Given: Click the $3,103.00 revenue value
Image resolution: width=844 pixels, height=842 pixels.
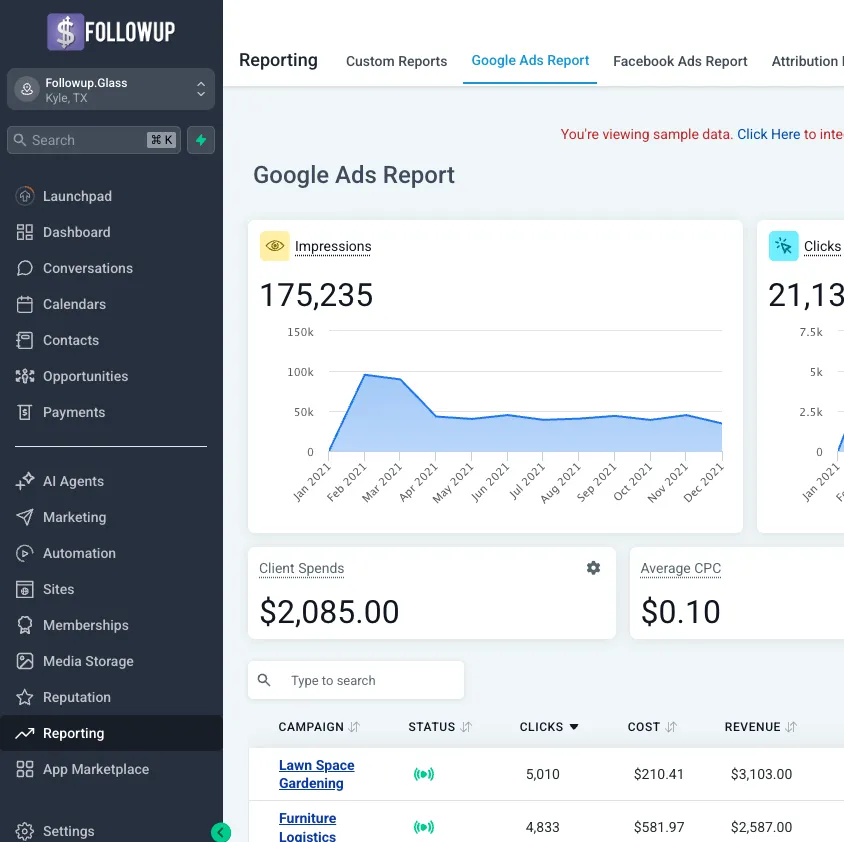Looking at the screenshot, I should (x=761, y=774).
